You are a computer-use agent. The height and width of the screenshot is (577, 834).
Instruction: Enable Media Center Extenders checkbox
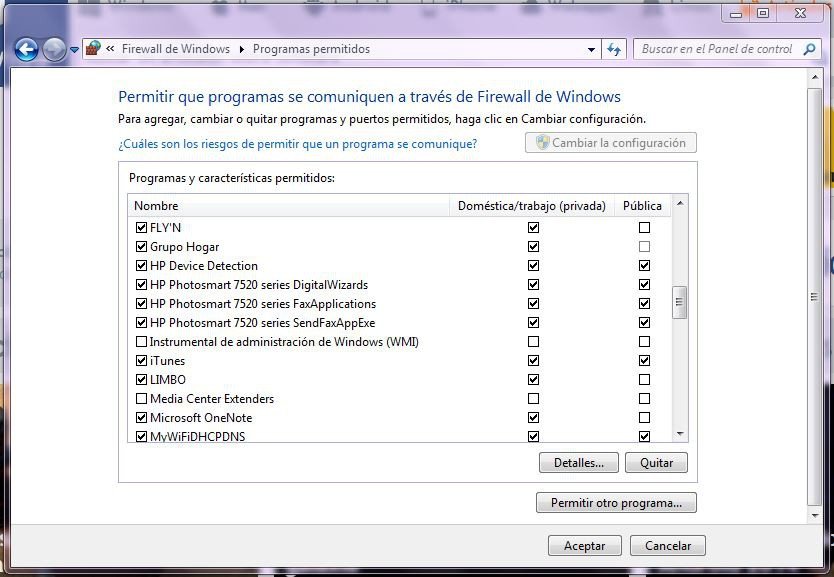[141, 398]
